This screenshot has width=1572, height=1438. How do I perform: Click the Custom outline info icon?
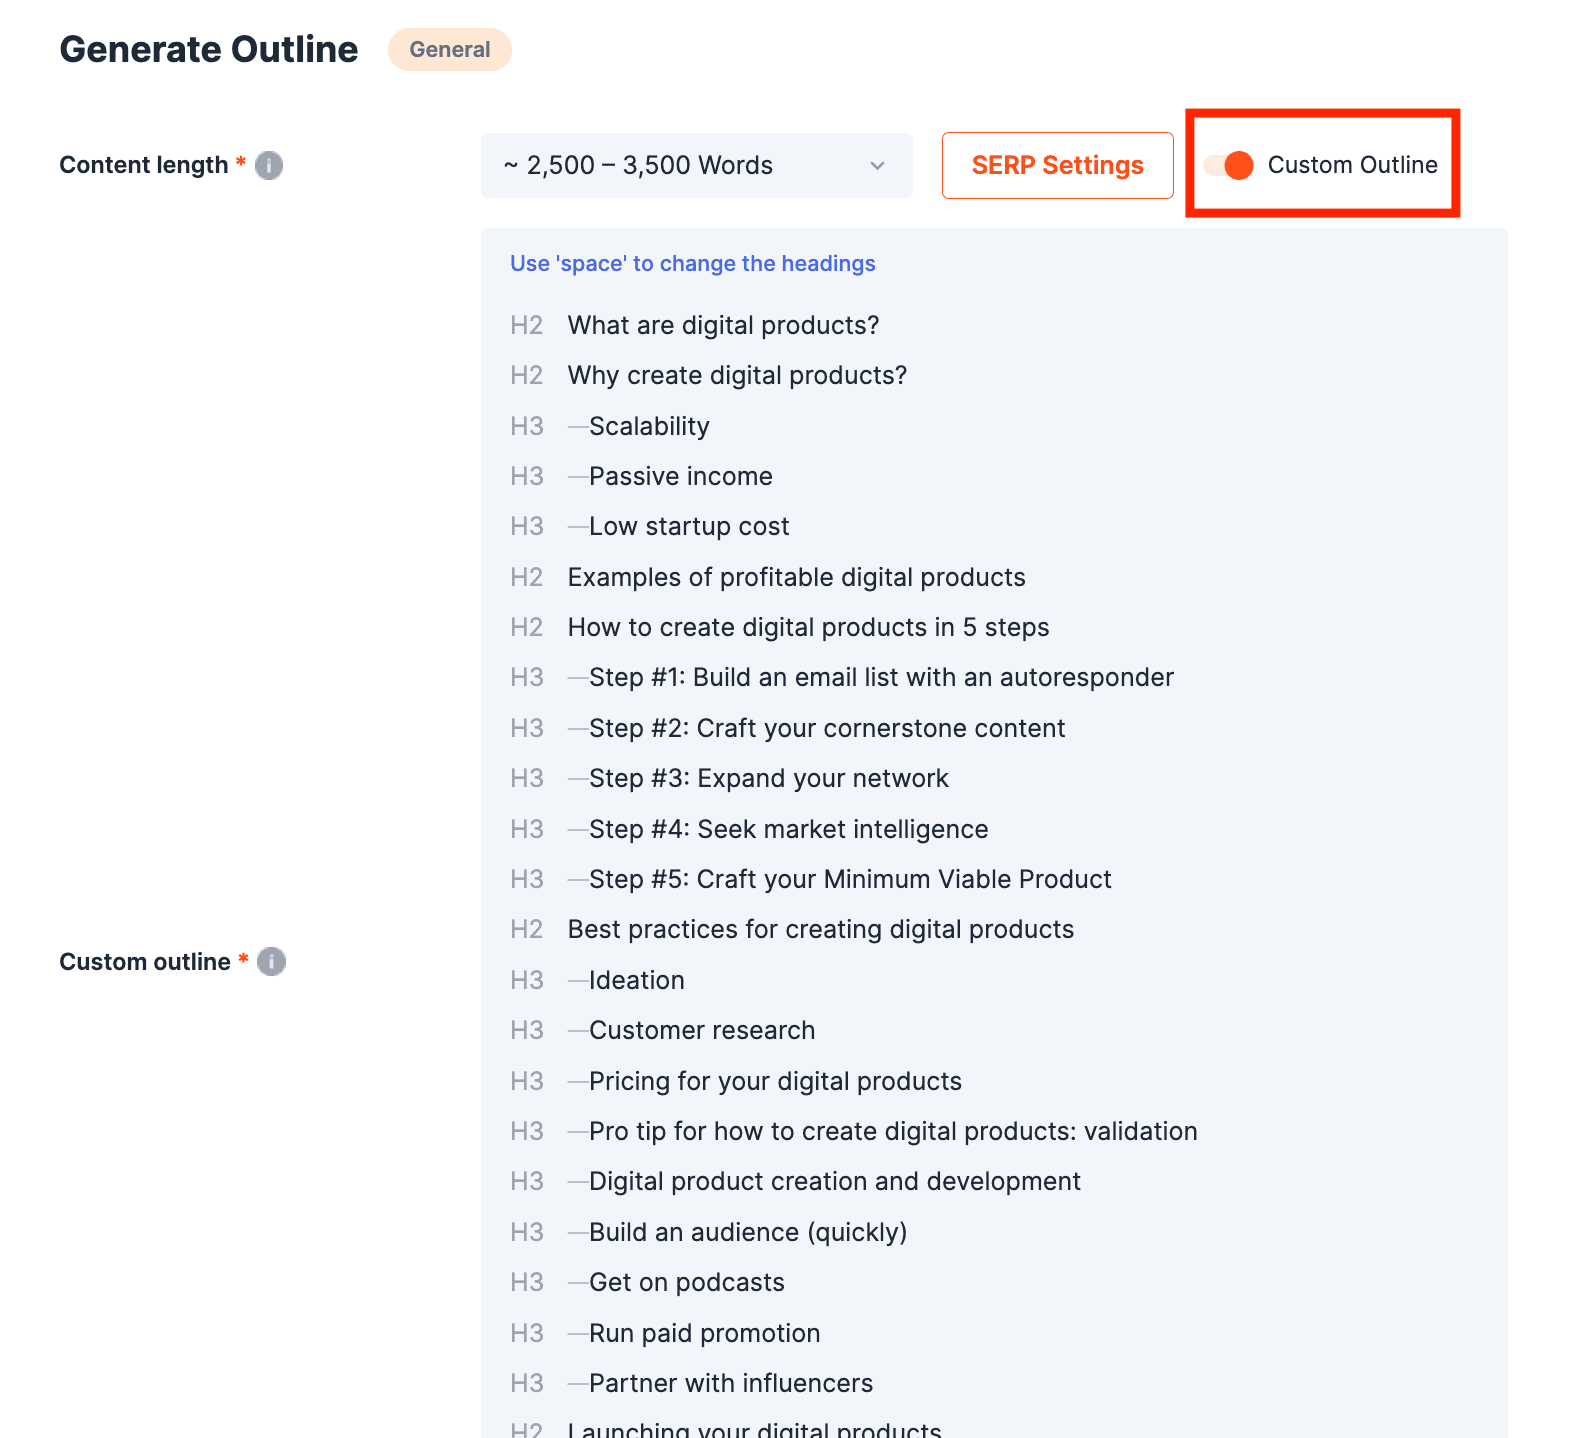click(271, 961)
